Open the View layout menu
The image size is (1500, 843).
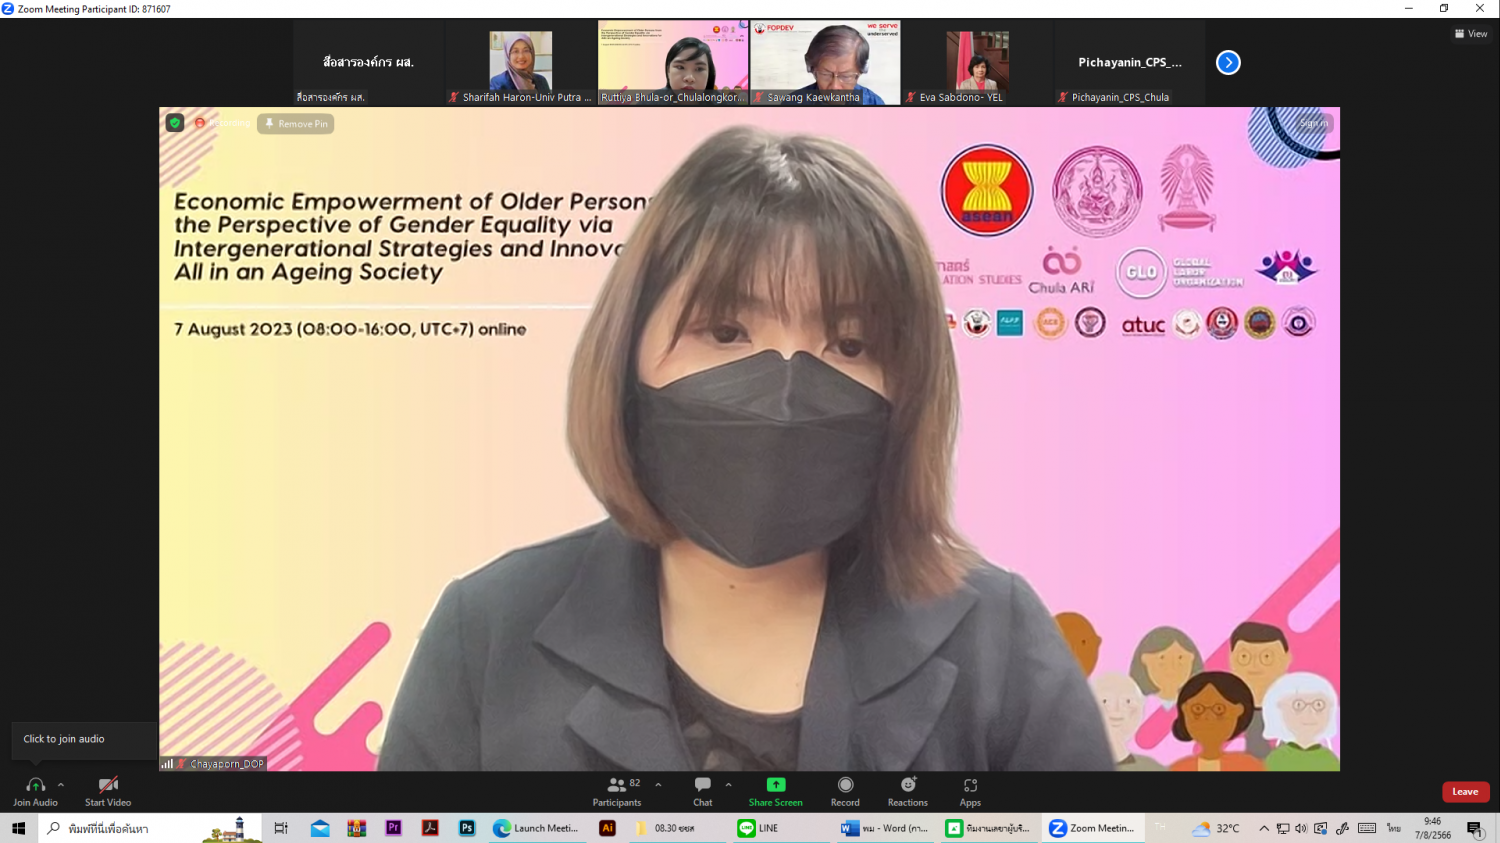point(1471,34)
